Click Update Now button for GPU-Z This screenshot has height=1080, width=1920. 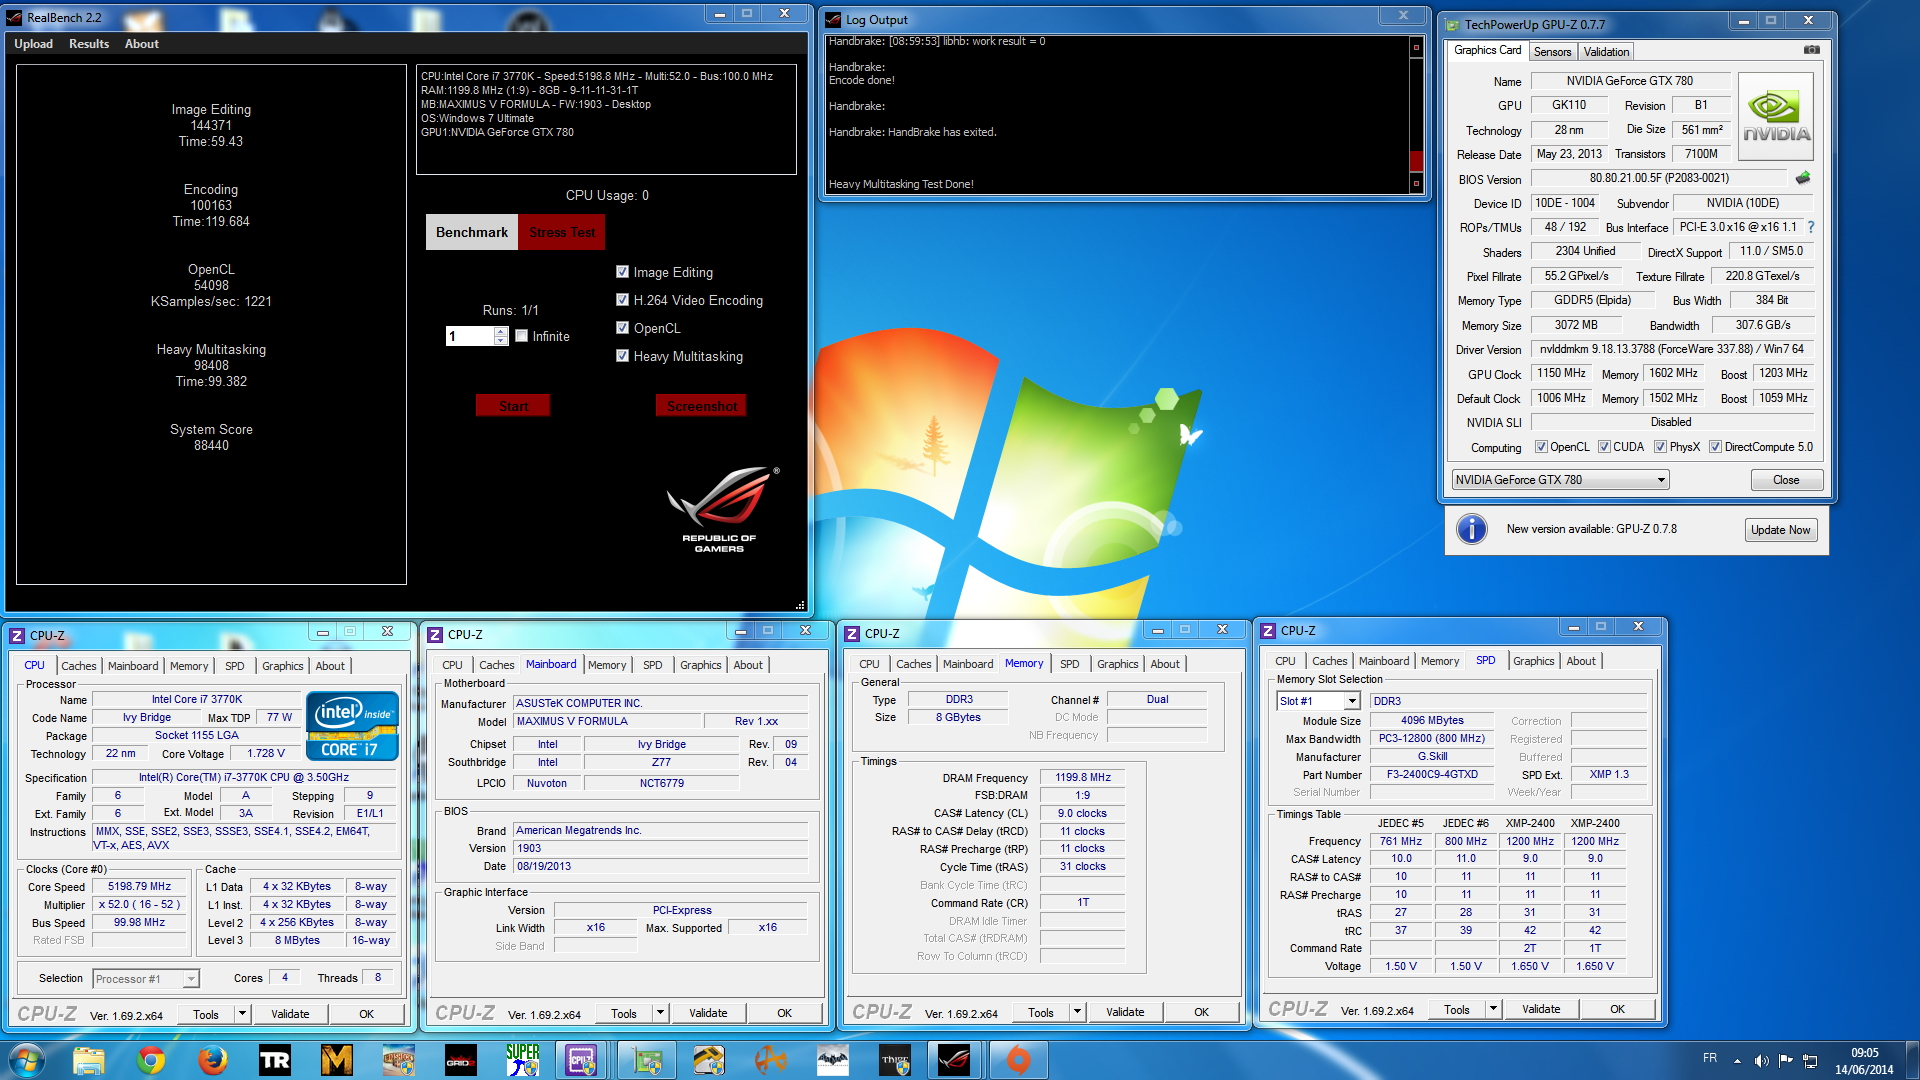tap(1780, 530)
